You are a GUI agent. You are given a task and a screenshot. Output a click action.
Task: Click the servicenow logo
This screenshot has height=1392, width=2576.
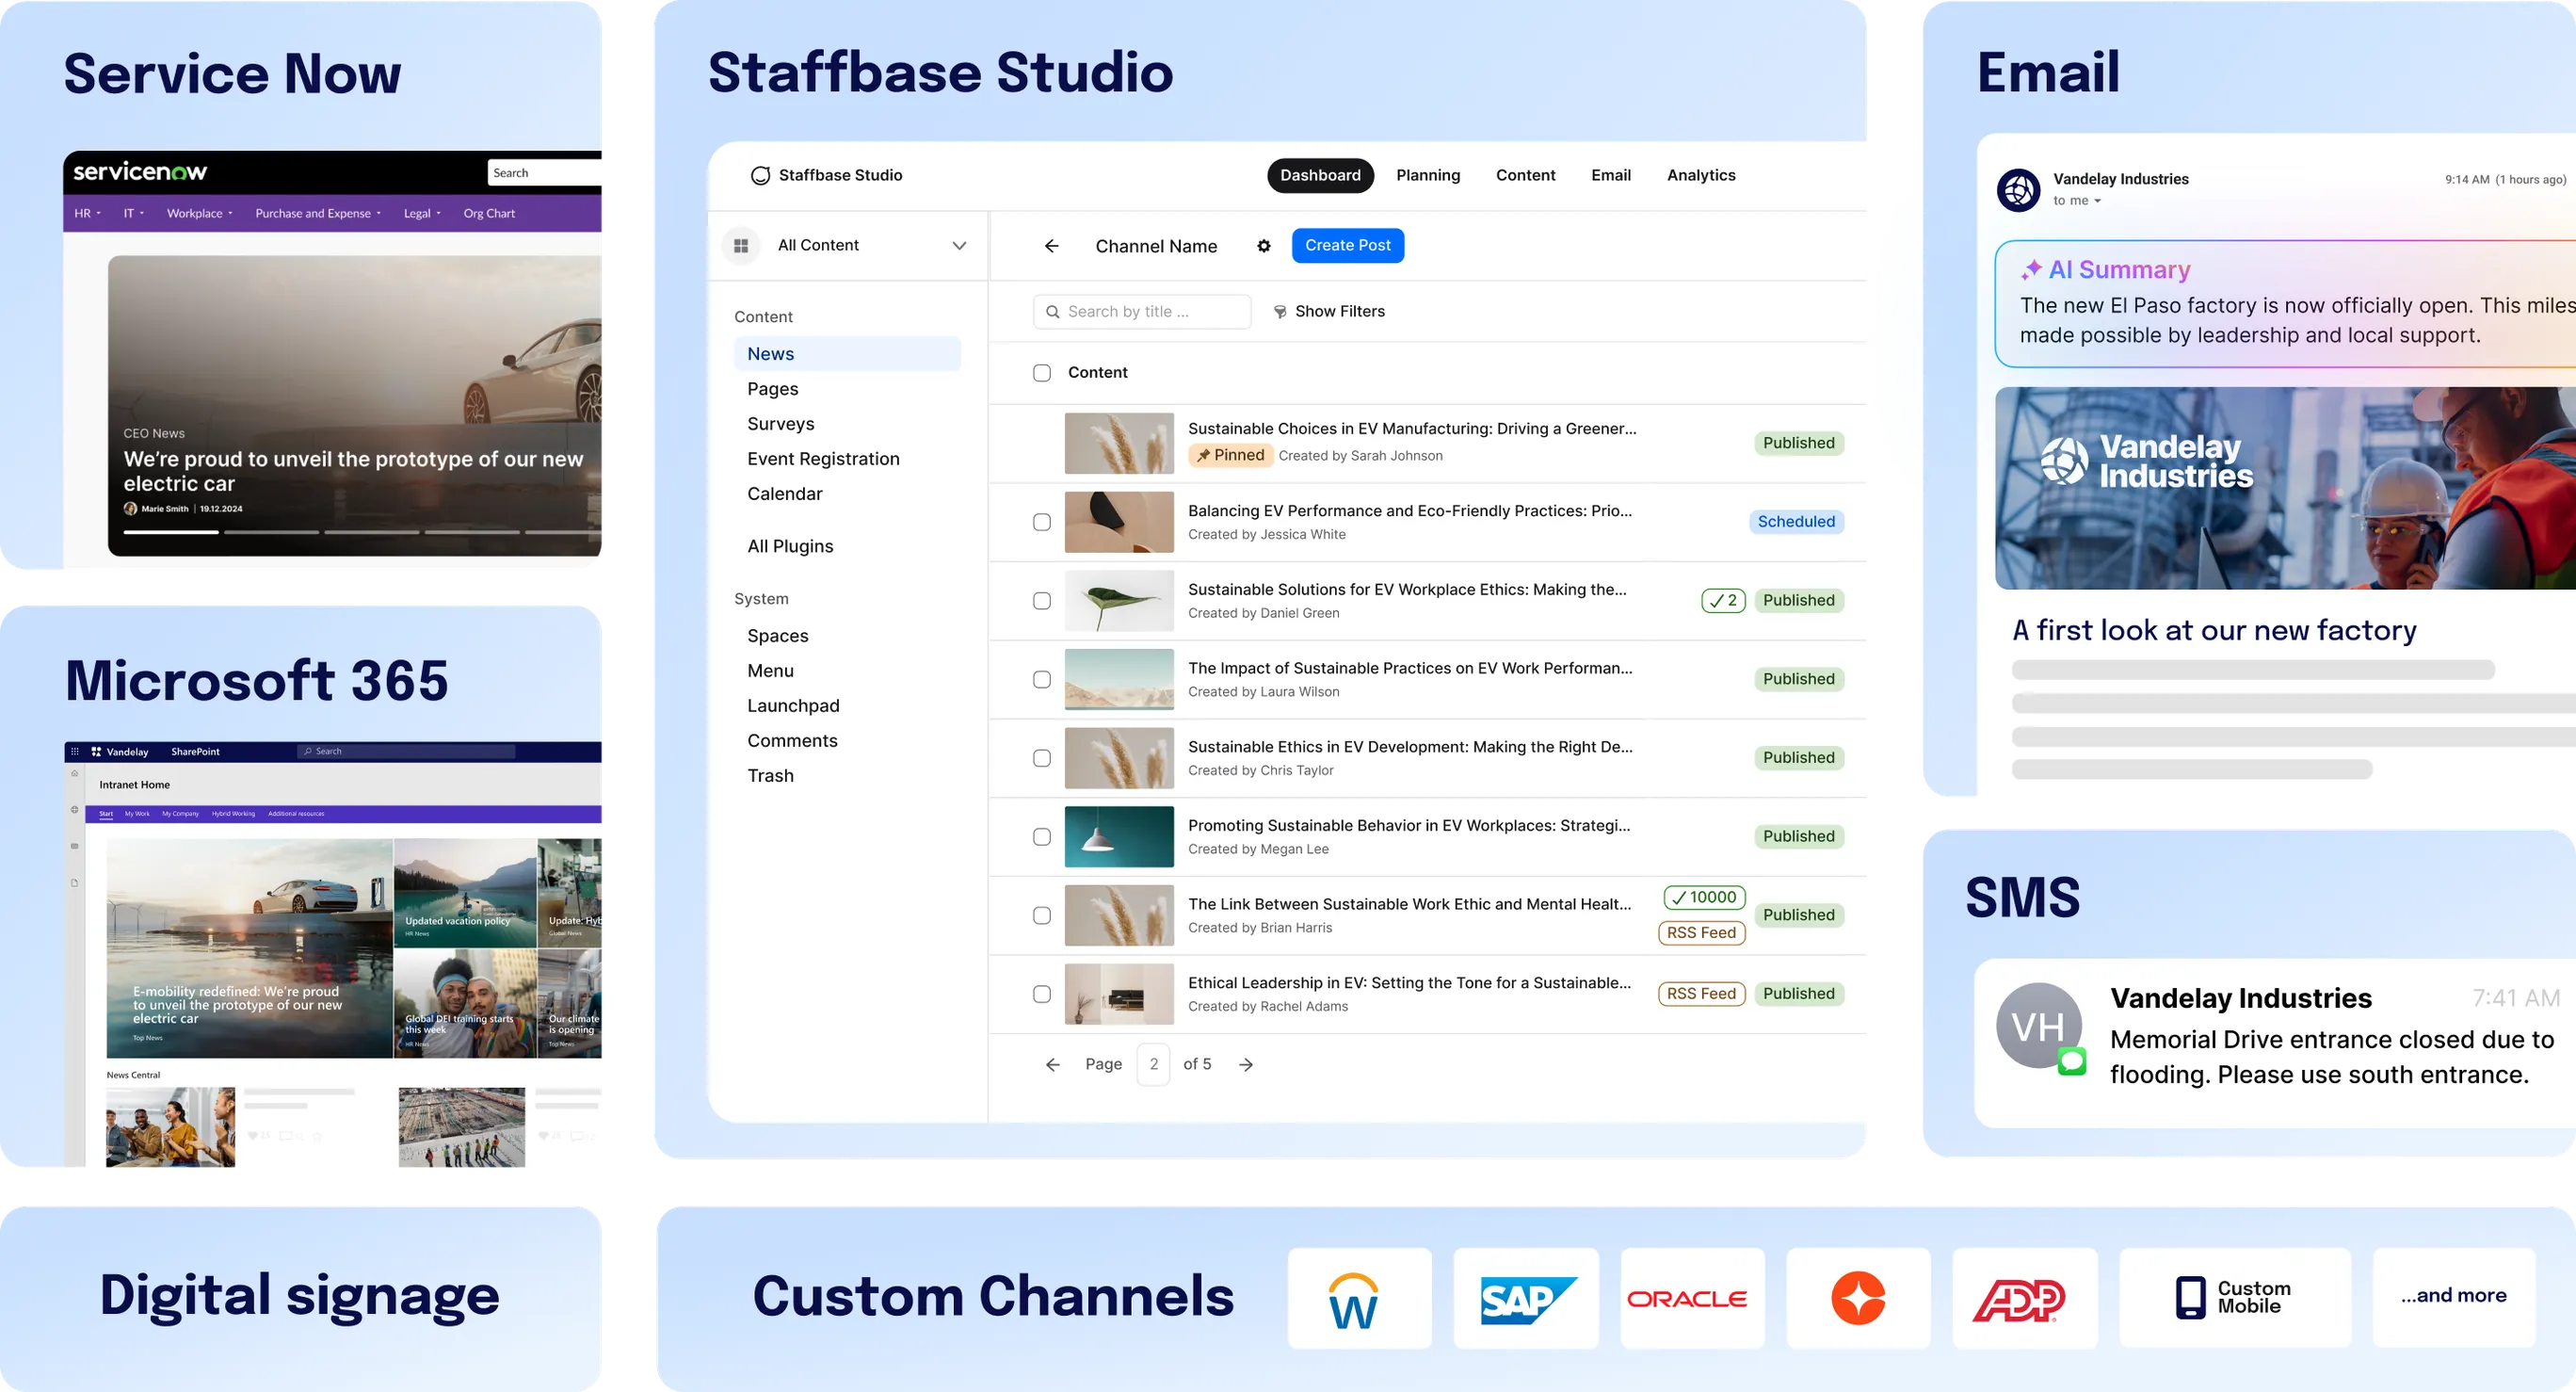coord(140,172)
